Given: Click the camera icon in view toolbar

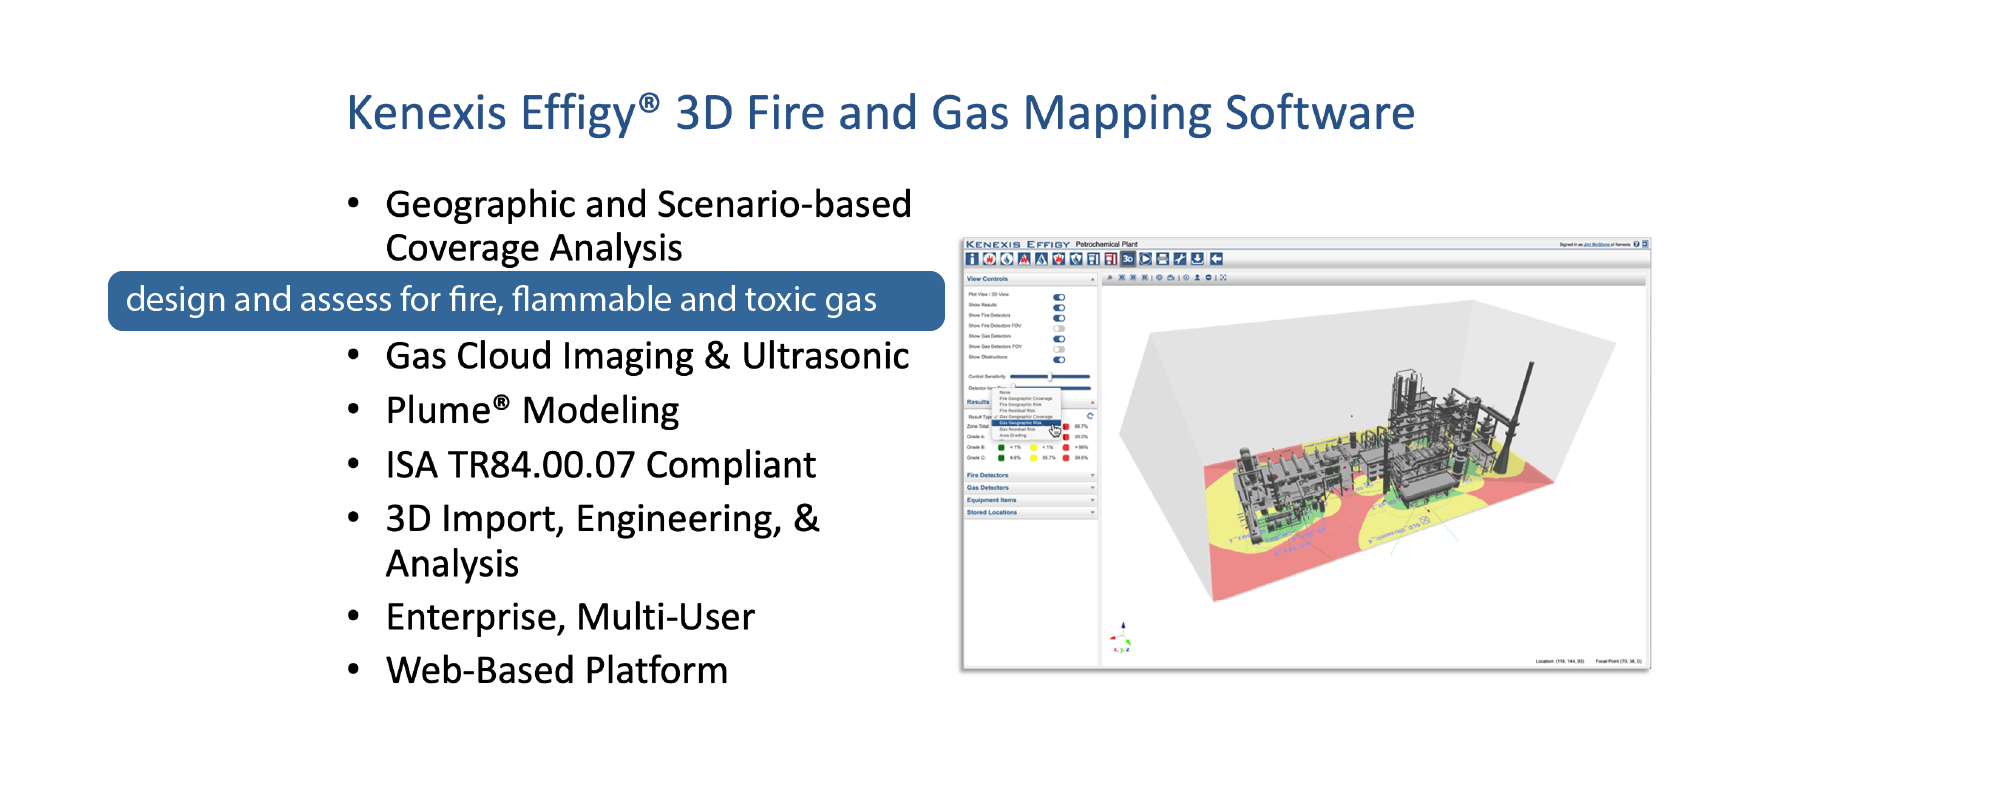Looking at the screenshot, I should click(x=1171, y=277).
